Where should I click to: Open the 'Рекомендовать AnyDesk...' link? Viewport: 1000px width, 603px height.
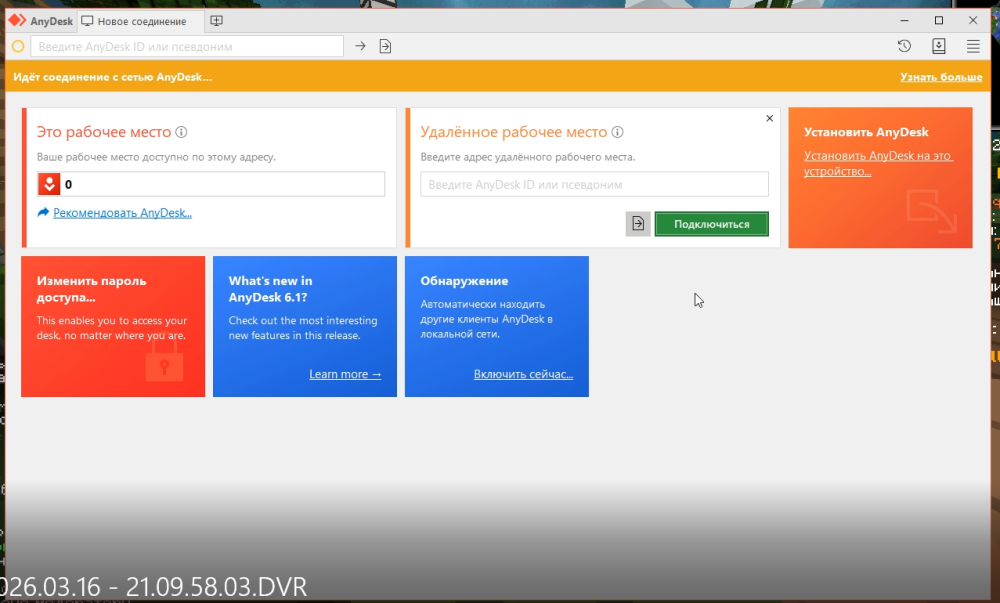[x=122, y=213]
